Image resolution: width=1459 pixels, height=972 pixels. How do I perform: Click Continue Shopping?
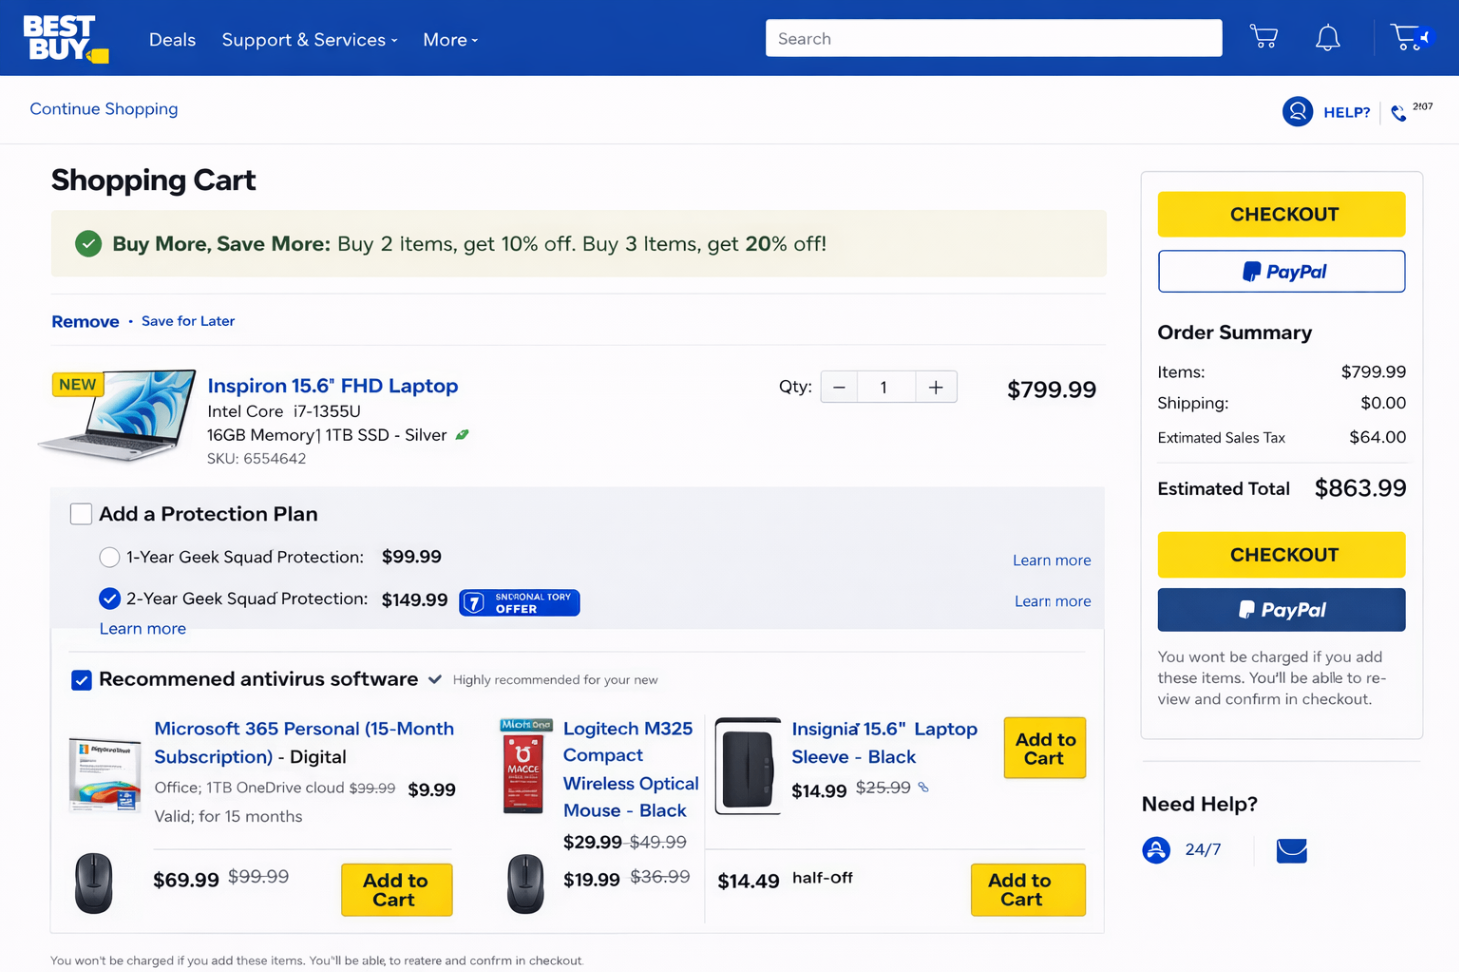[103, 109]
